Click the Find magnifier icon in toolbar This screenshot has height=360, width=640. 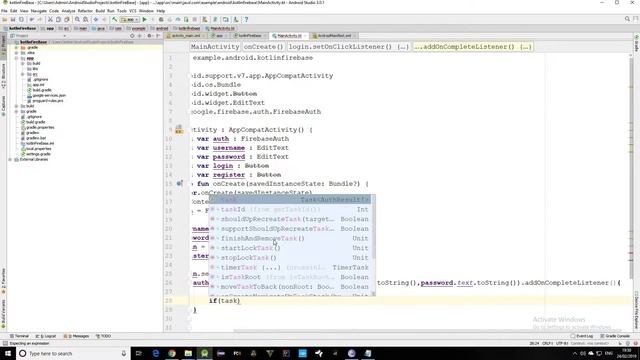click(x=77, y=20)
